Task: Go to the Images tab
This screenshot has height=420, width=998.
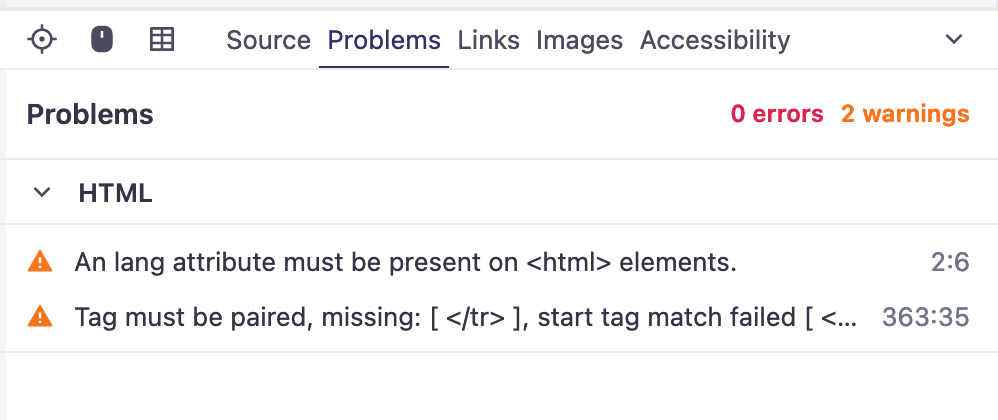Action: click(579, 40)
